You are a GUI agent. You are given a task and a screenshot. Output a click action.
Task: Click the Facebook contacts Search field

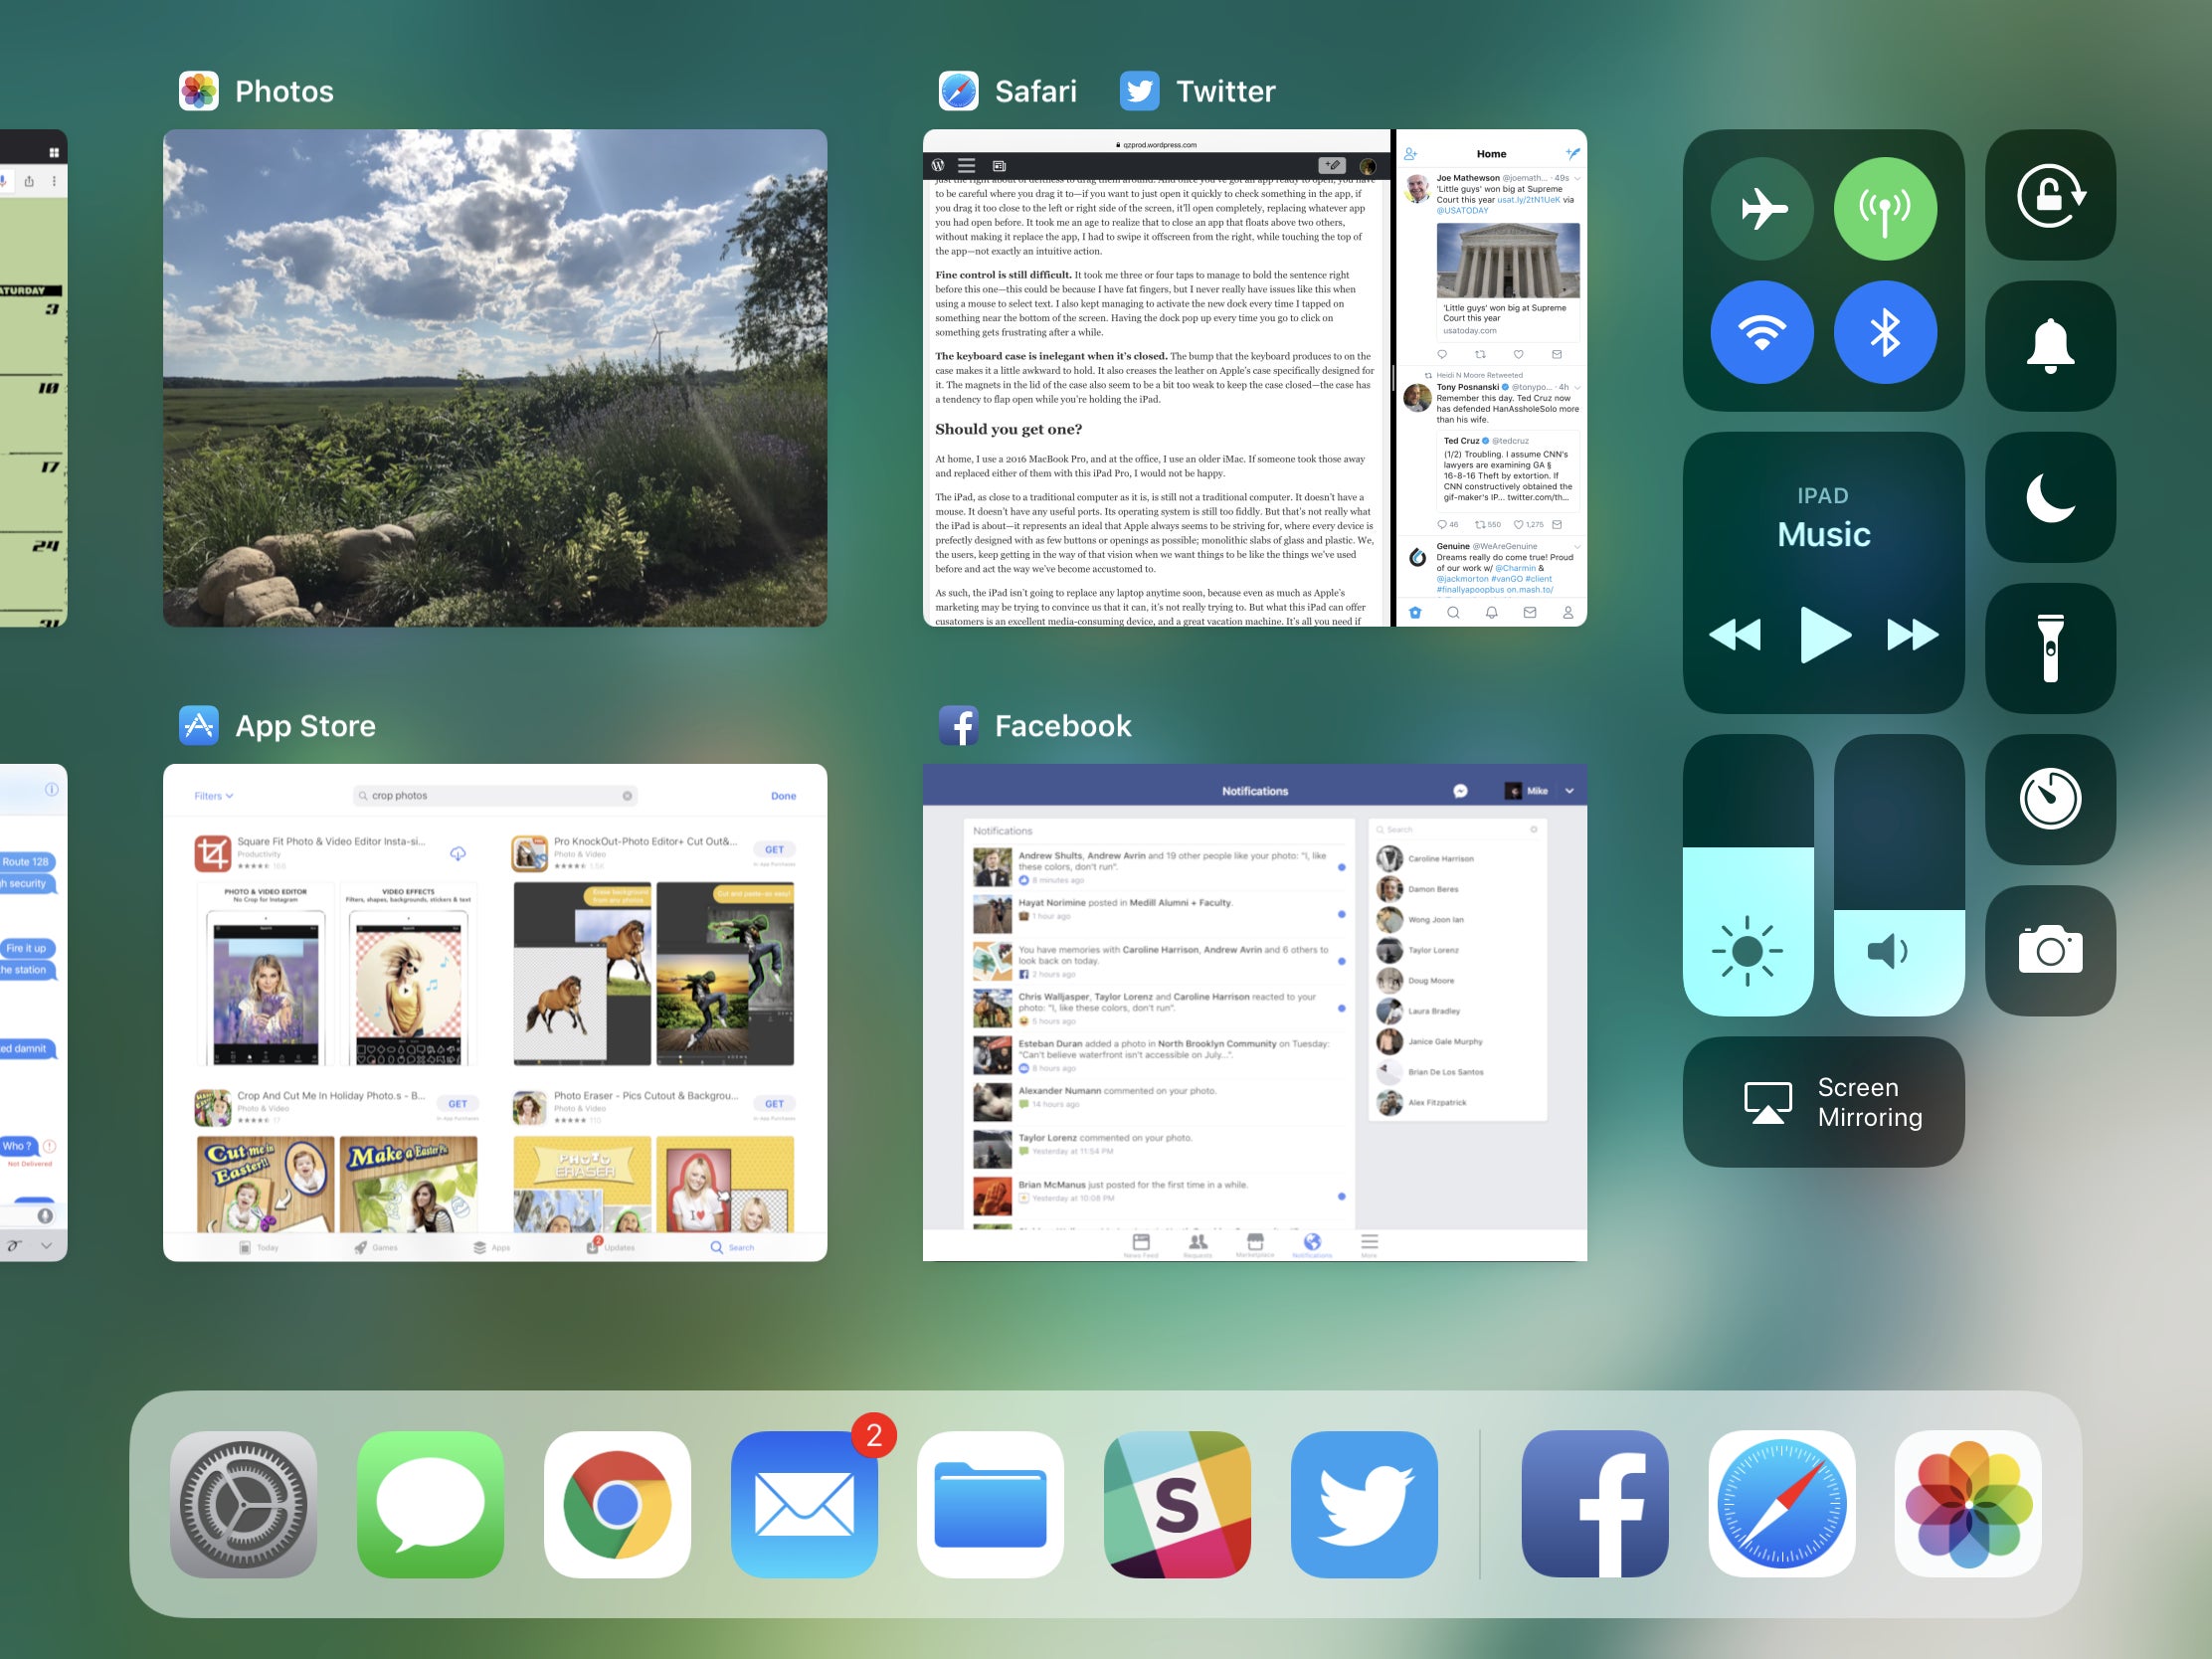(1457, 829)
